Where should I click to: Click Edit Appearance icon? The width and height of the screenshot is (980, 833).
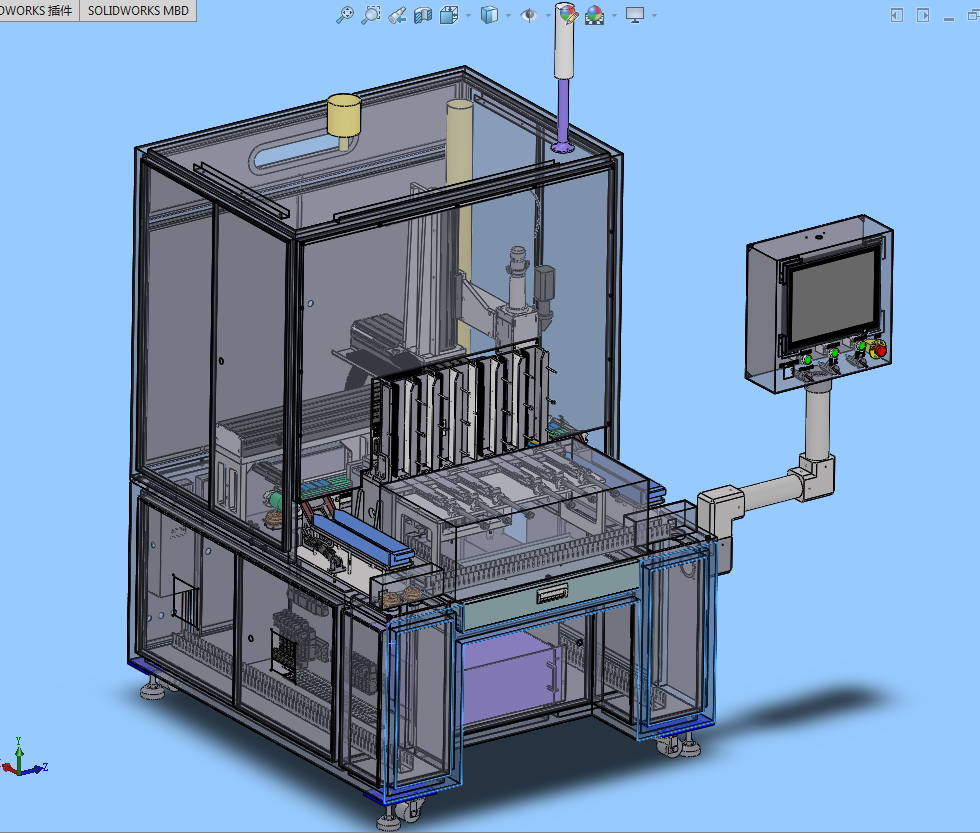coord(568,14)
